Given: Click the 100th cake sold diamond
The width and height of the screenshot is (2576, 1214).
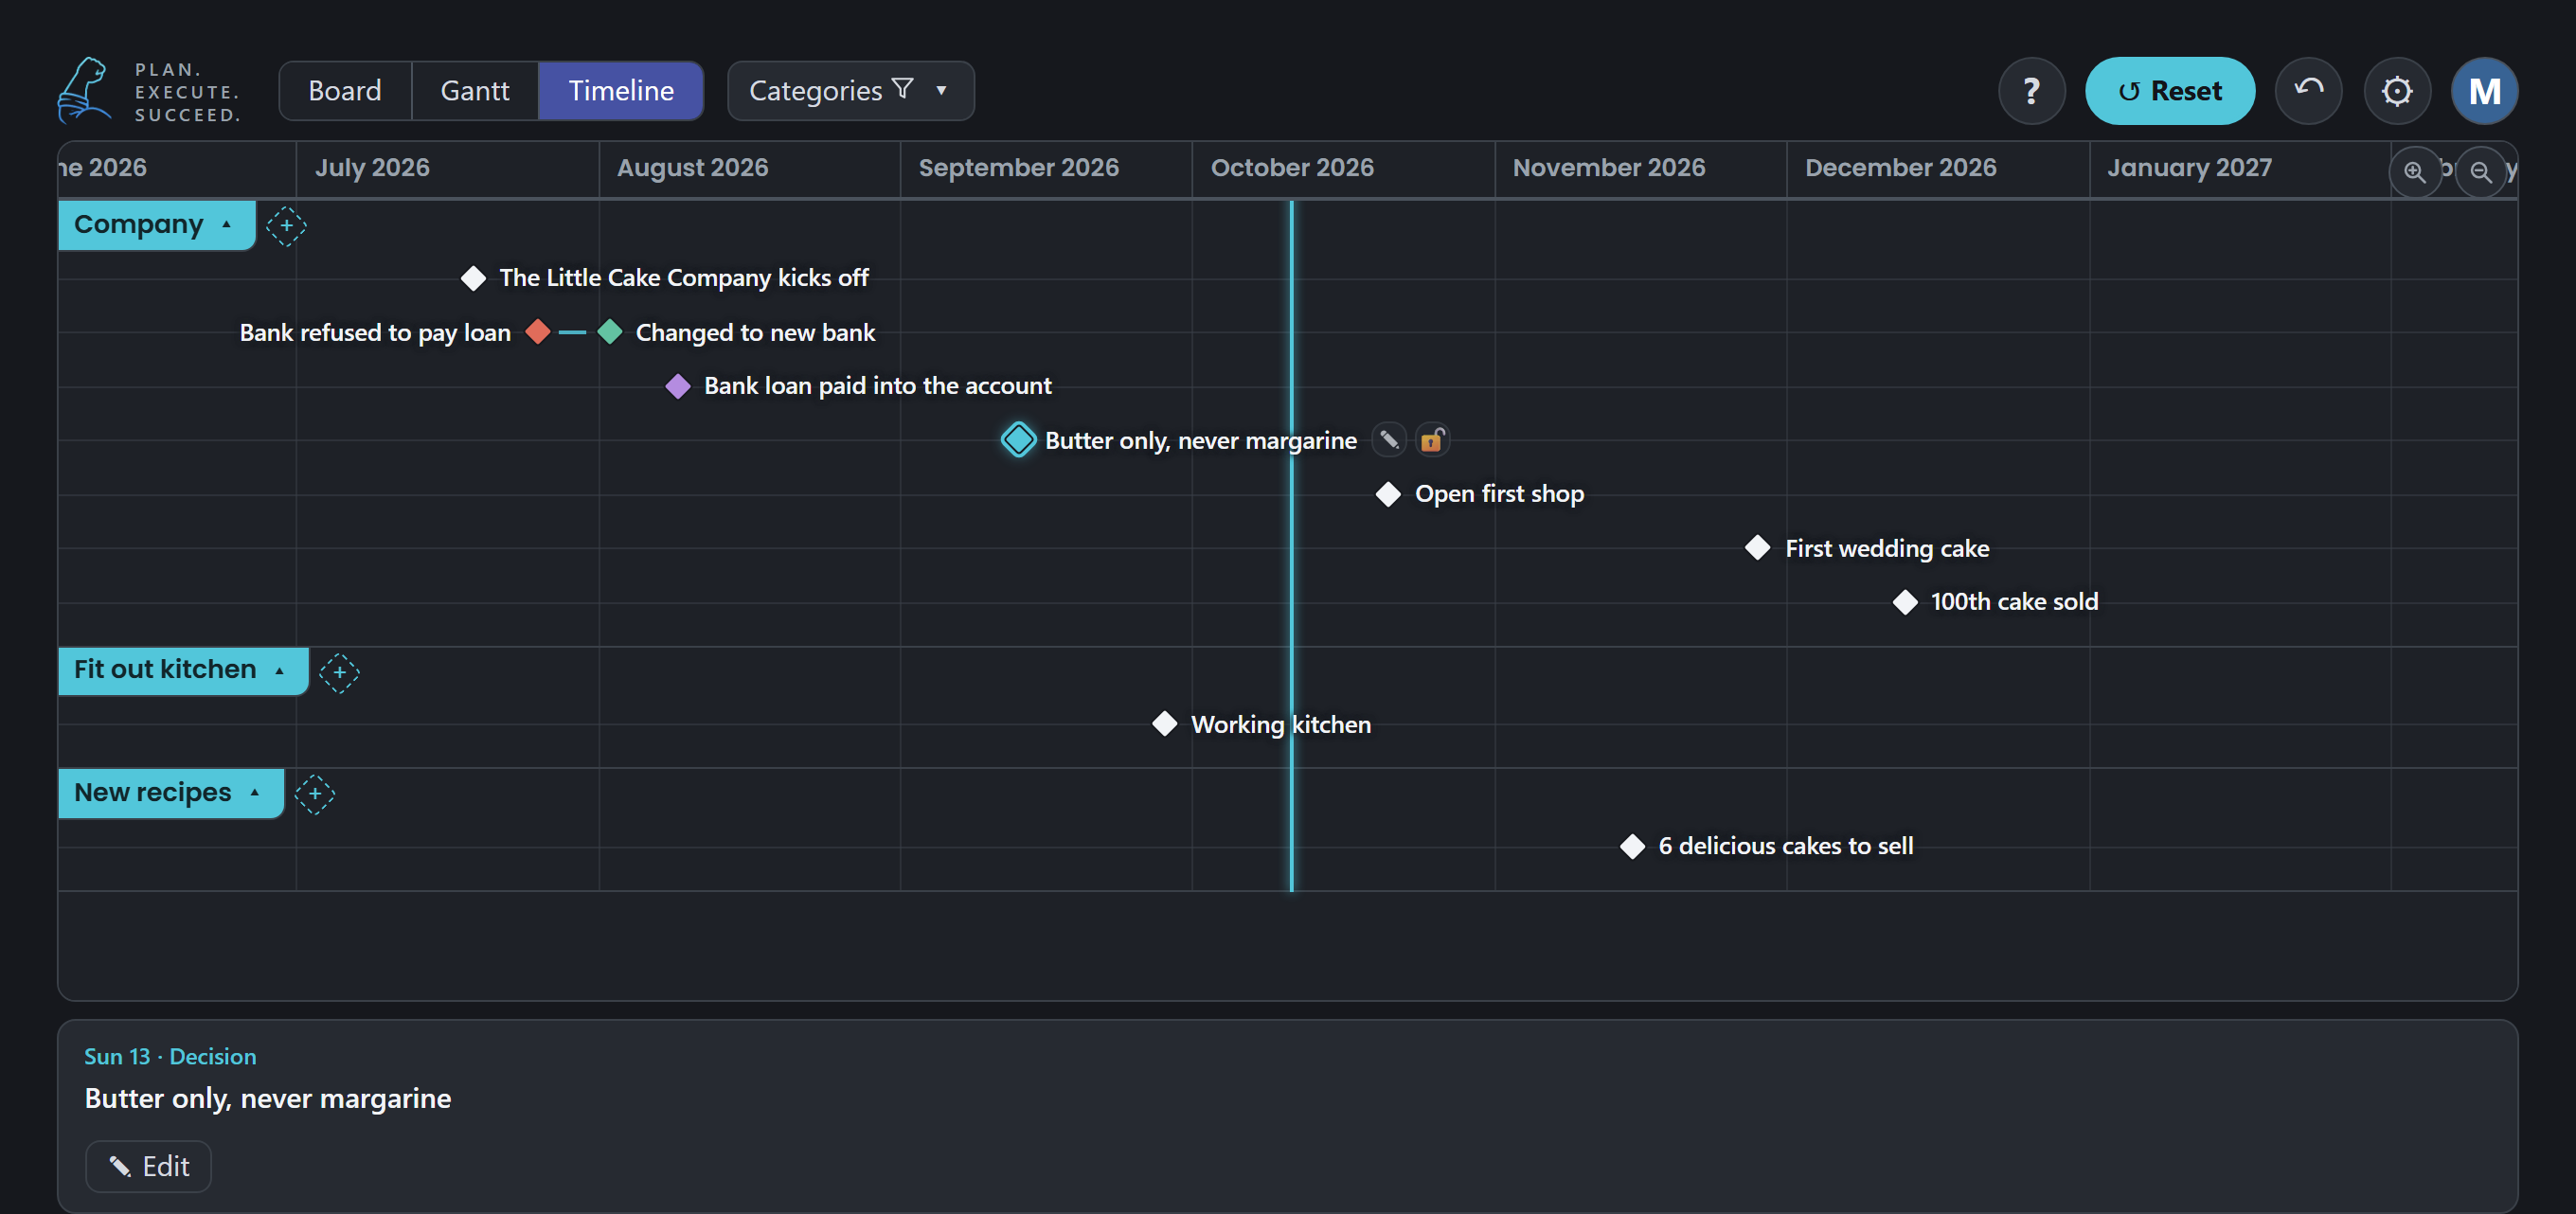Looking at the screenshot, I should pyautogui.click(x=1905, y=602).
